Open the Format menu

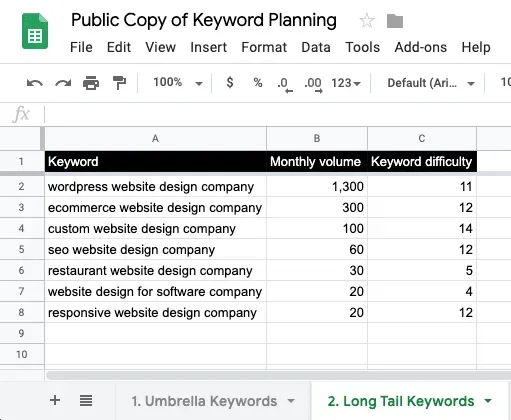[x=264, y=47]
